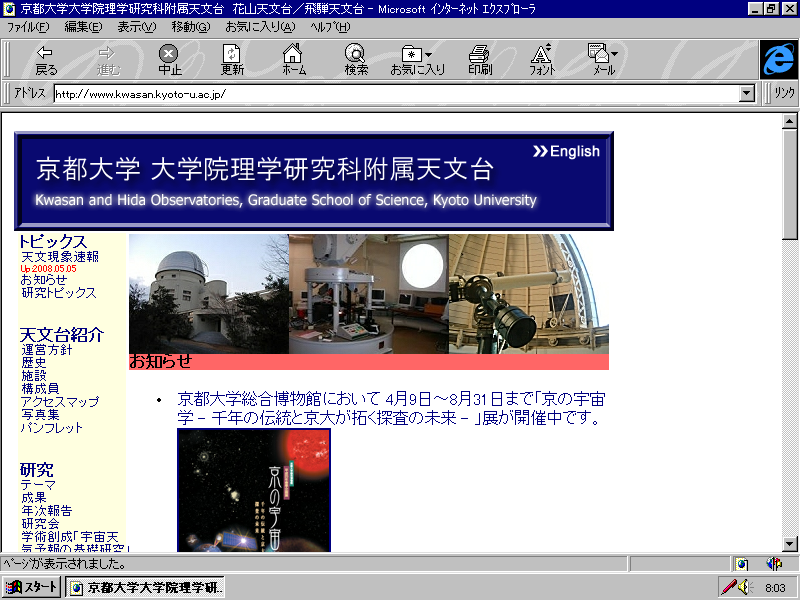Viewport: 800px width, 600px height.
Task: Open the 編集(E) menu
Action: click(x=83, y=27)
